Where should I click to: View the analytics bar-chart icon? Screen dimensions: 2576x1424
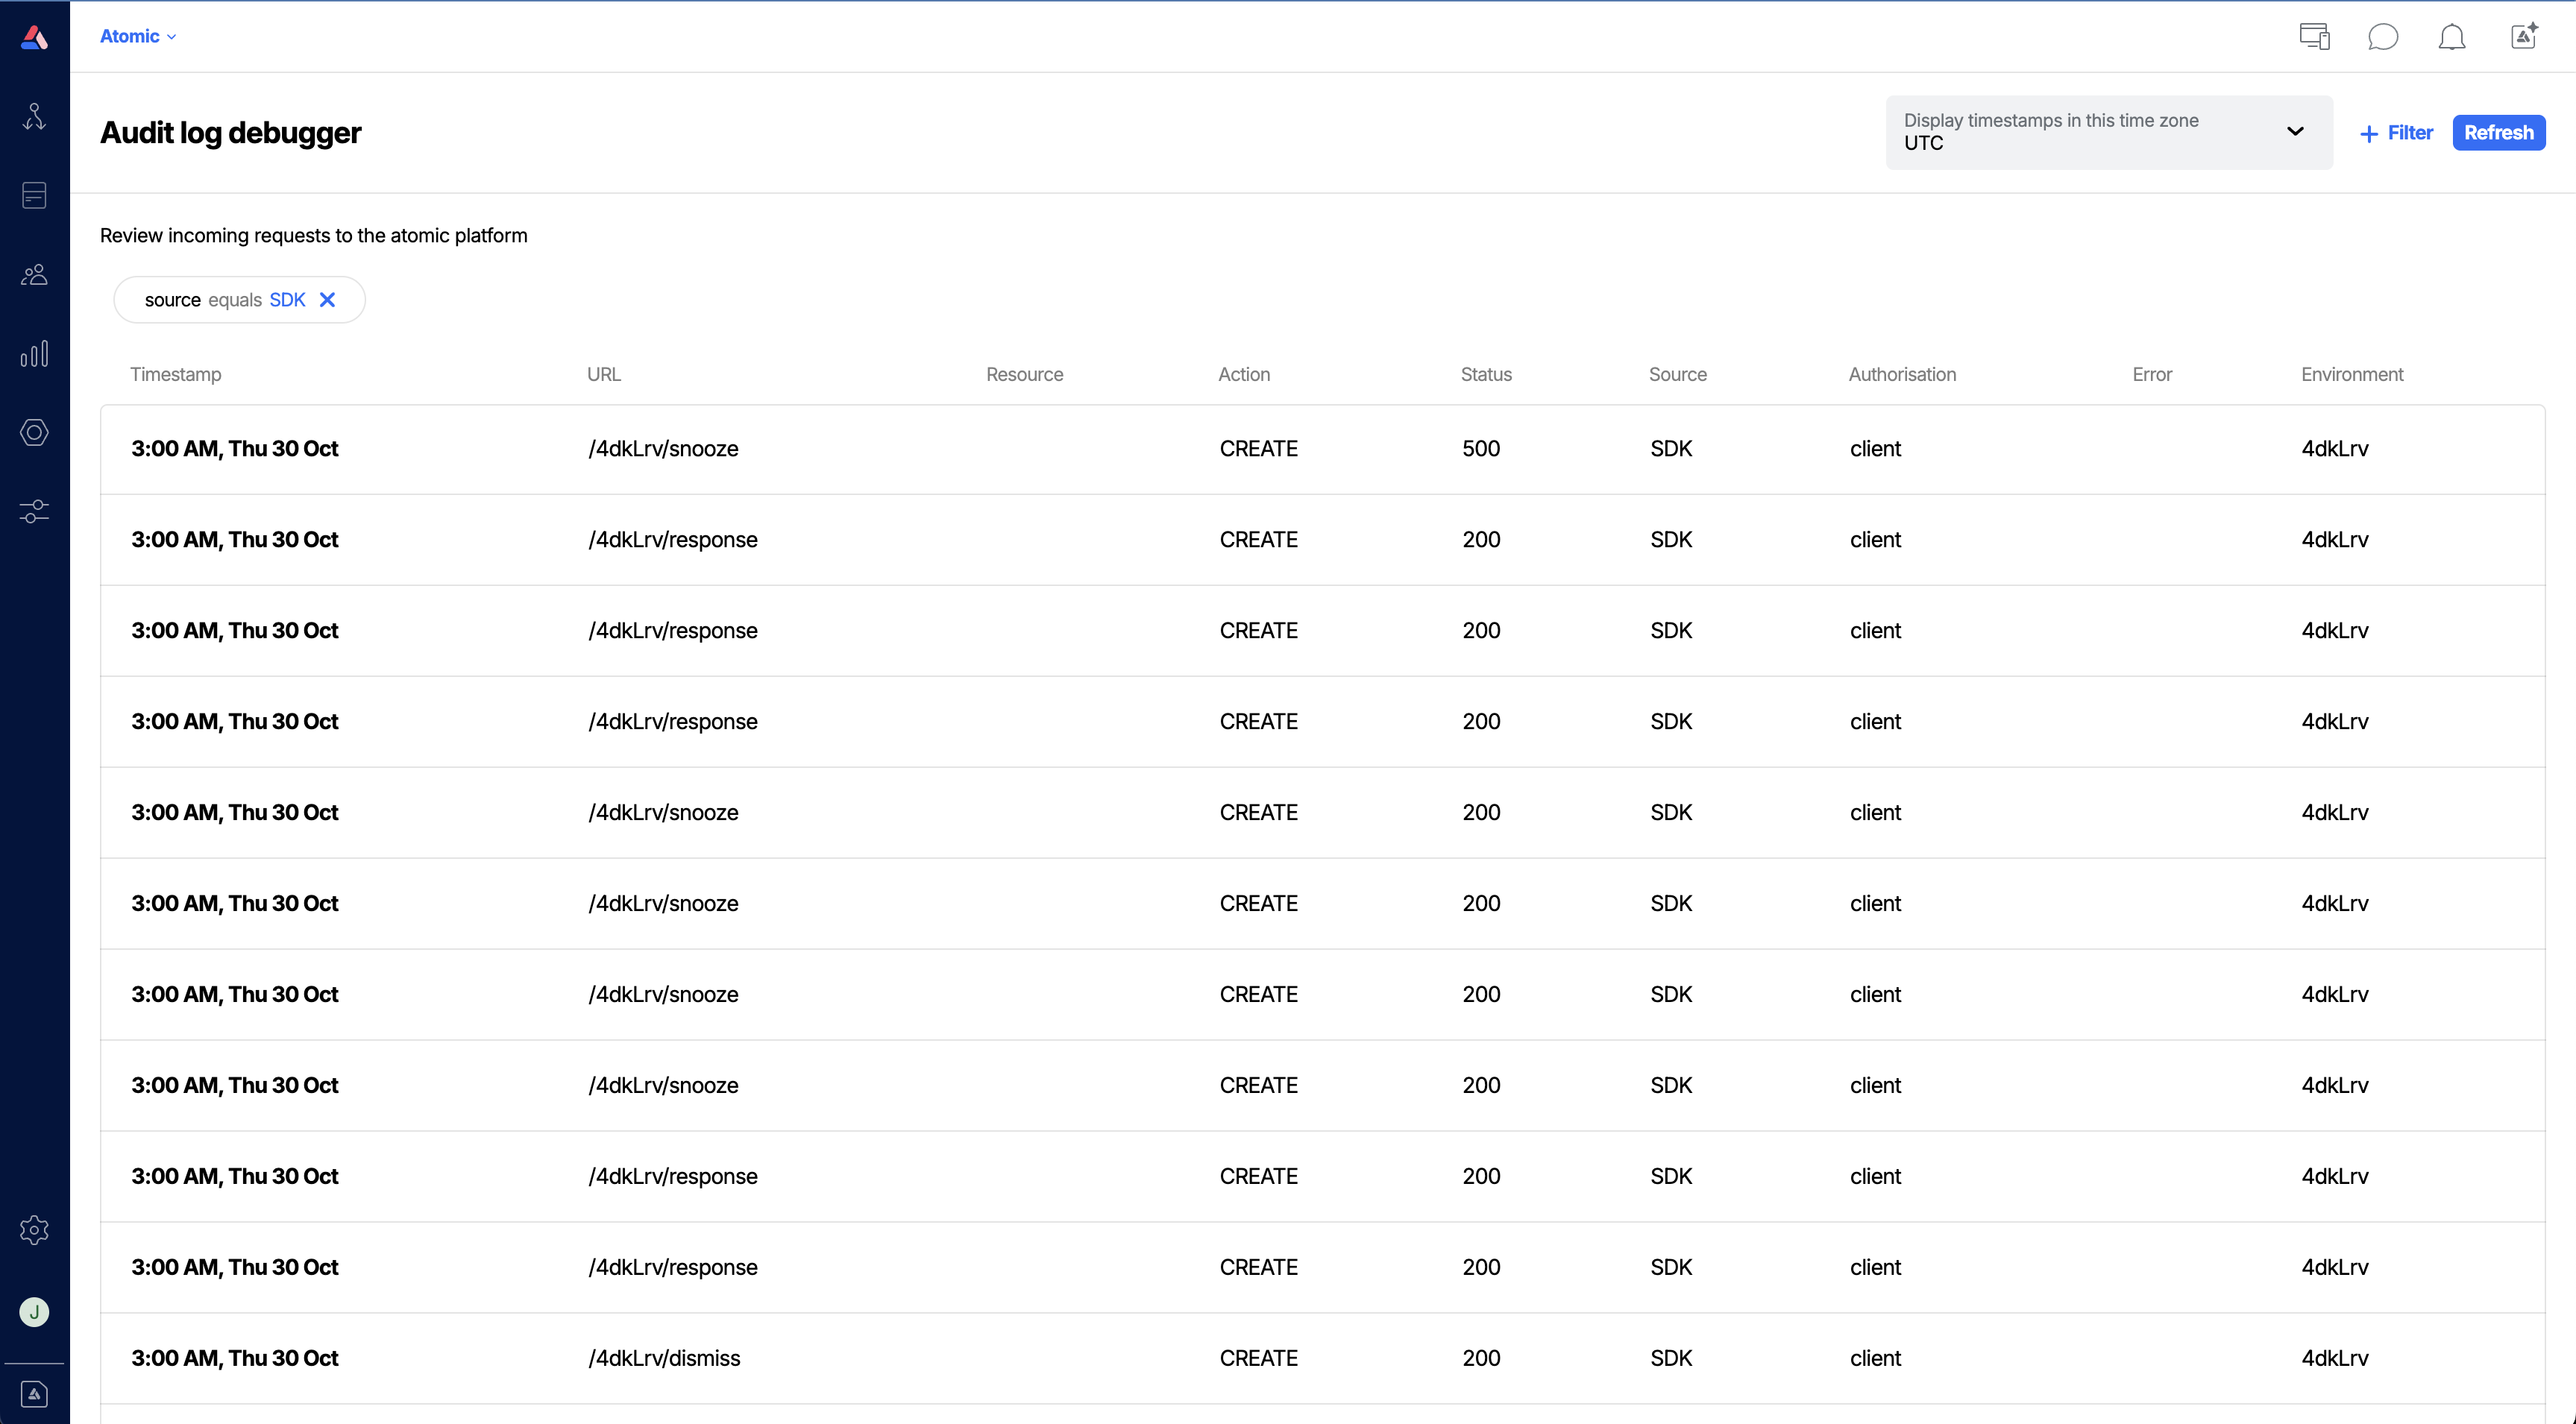(x=35, y=353)
